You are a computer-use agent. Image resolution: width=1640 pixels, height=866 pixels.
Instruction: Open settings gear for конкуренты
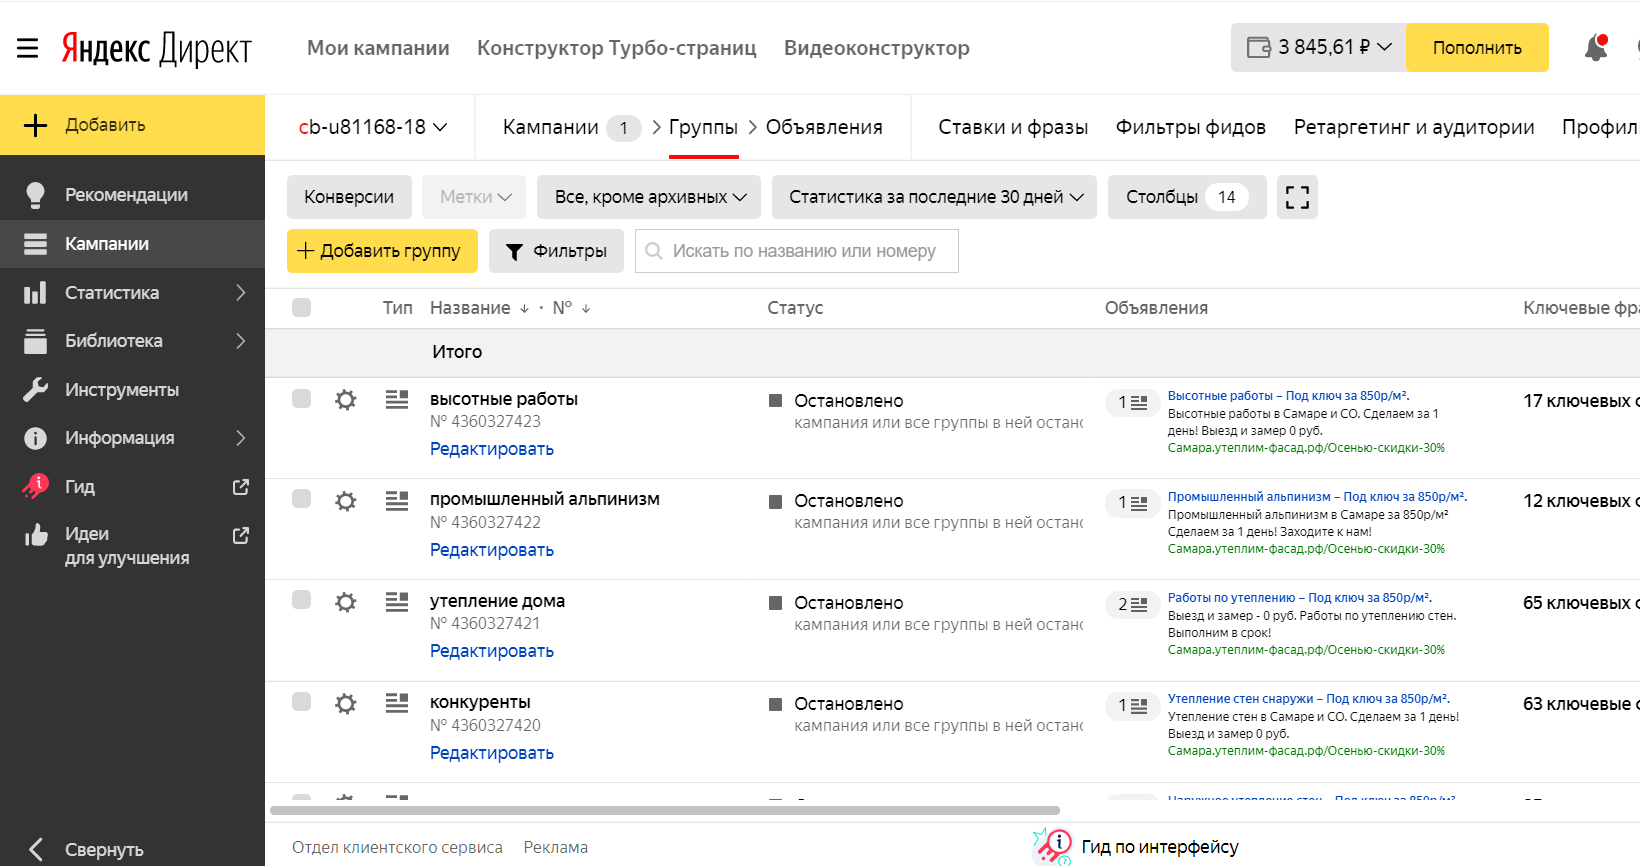coord(346,704)
